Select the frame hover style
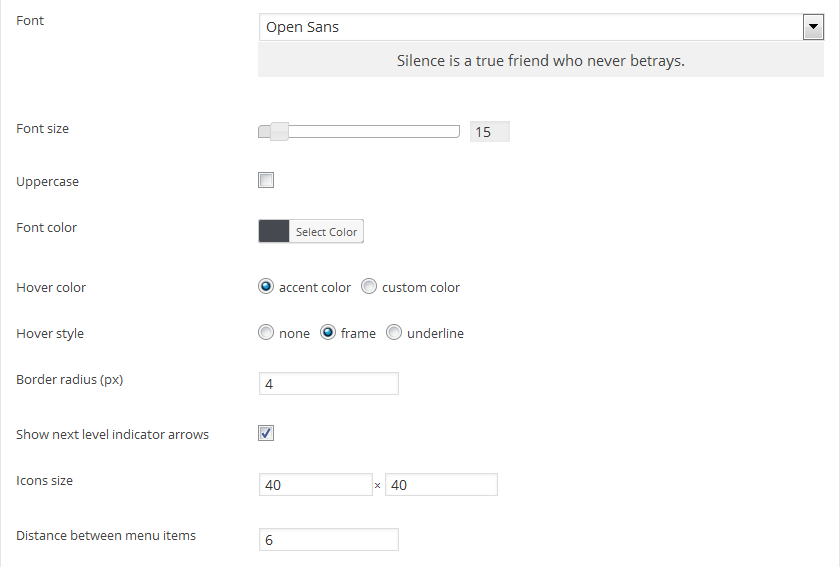 328,333
